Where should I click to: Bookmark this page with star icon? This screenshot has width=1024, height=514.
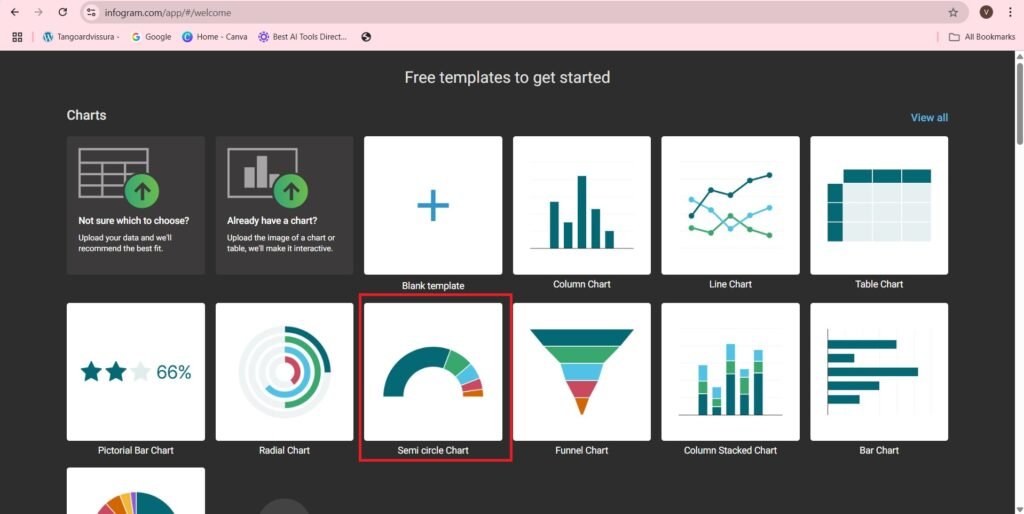pos(953,12)
